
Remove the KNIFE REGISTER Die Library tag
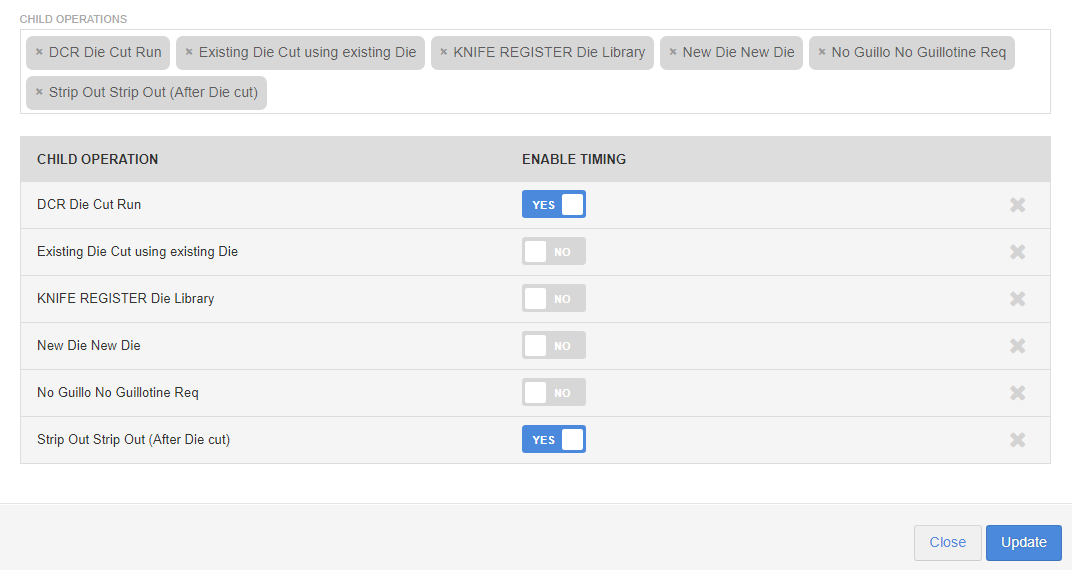coord(444,52)
